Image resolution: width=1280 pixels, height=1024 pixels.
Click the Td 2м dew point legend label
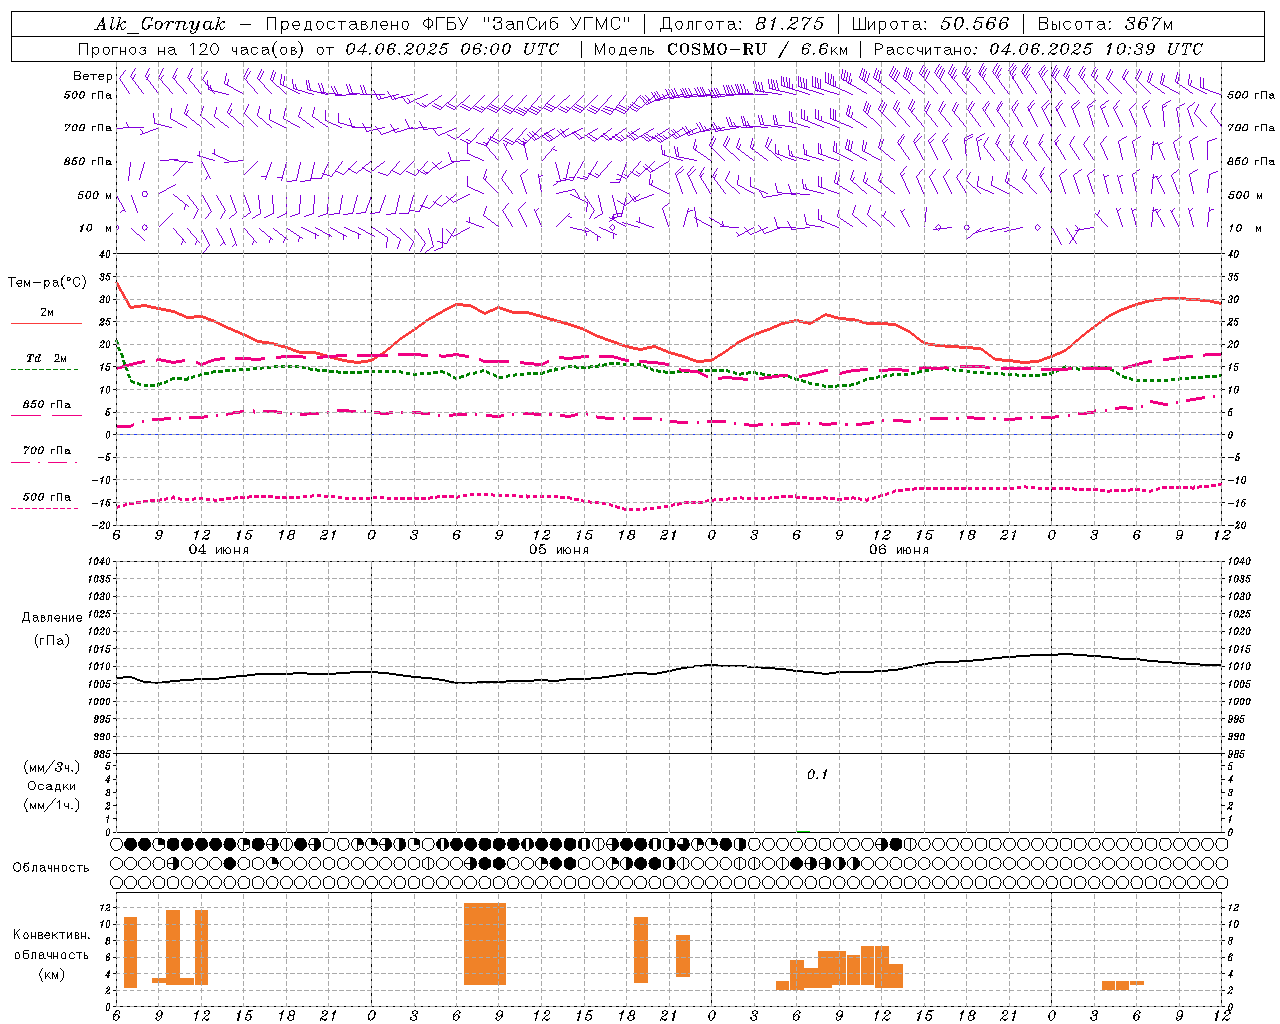pos(46,358)
